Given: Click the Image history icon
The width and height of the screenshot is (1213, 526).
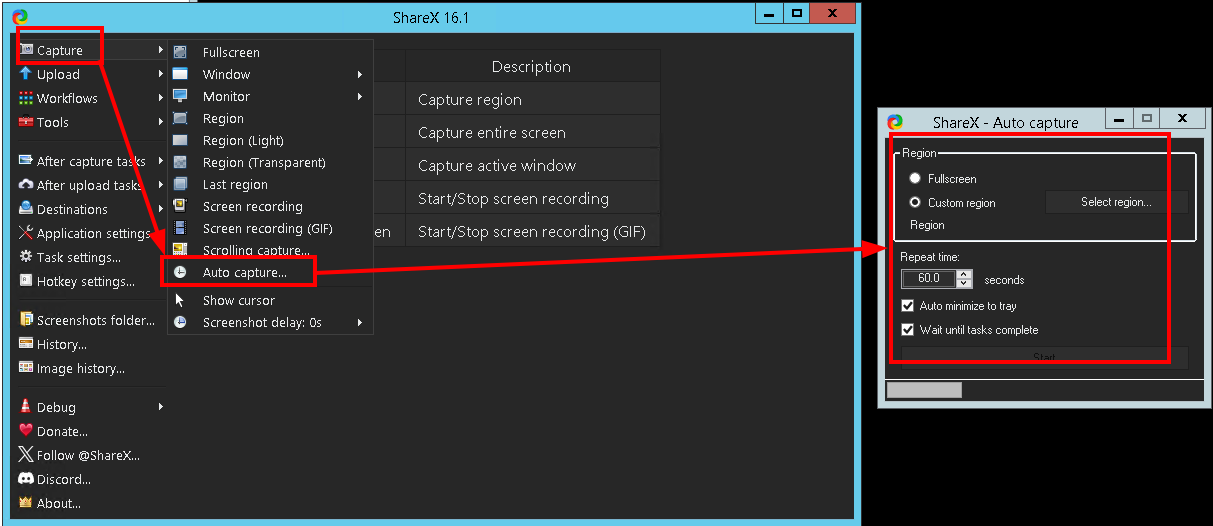Looking at the screenshot, I should tap(26, 368).
